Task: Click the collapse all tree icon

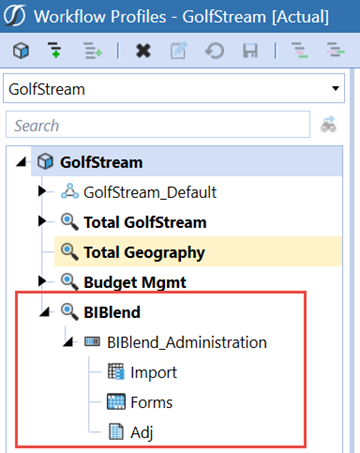Action: pos(335,50)
